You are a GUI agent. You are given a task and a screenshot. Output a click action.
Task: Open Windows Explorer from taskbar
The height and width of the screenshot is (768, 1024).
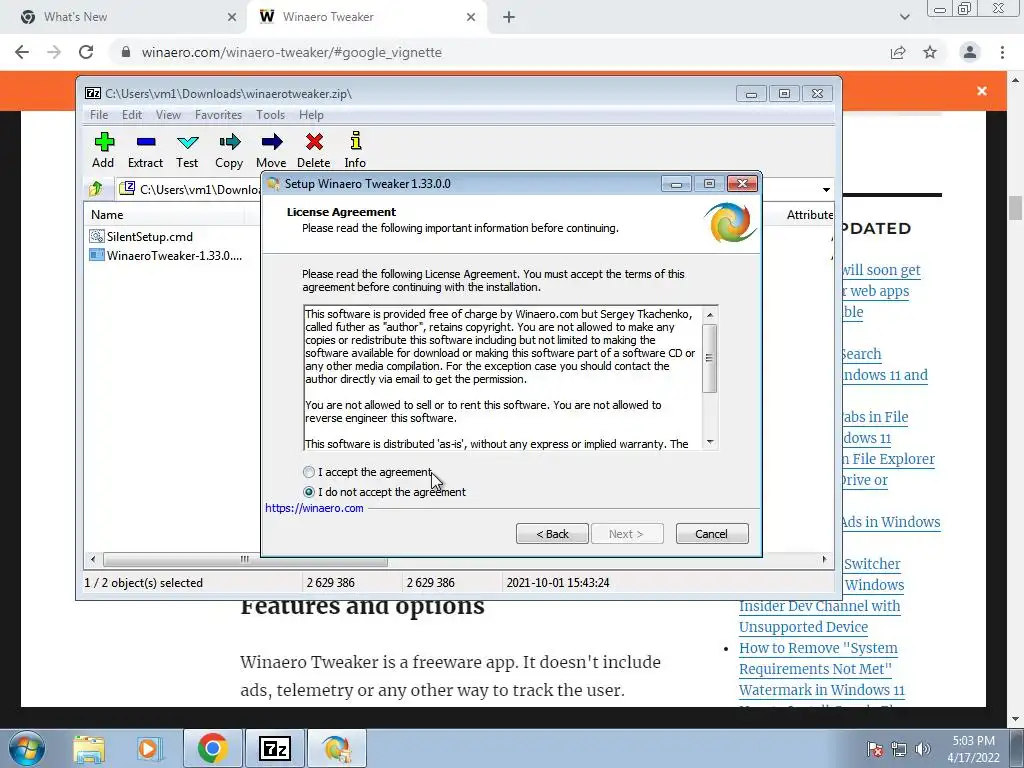click(x=89, y=748)
